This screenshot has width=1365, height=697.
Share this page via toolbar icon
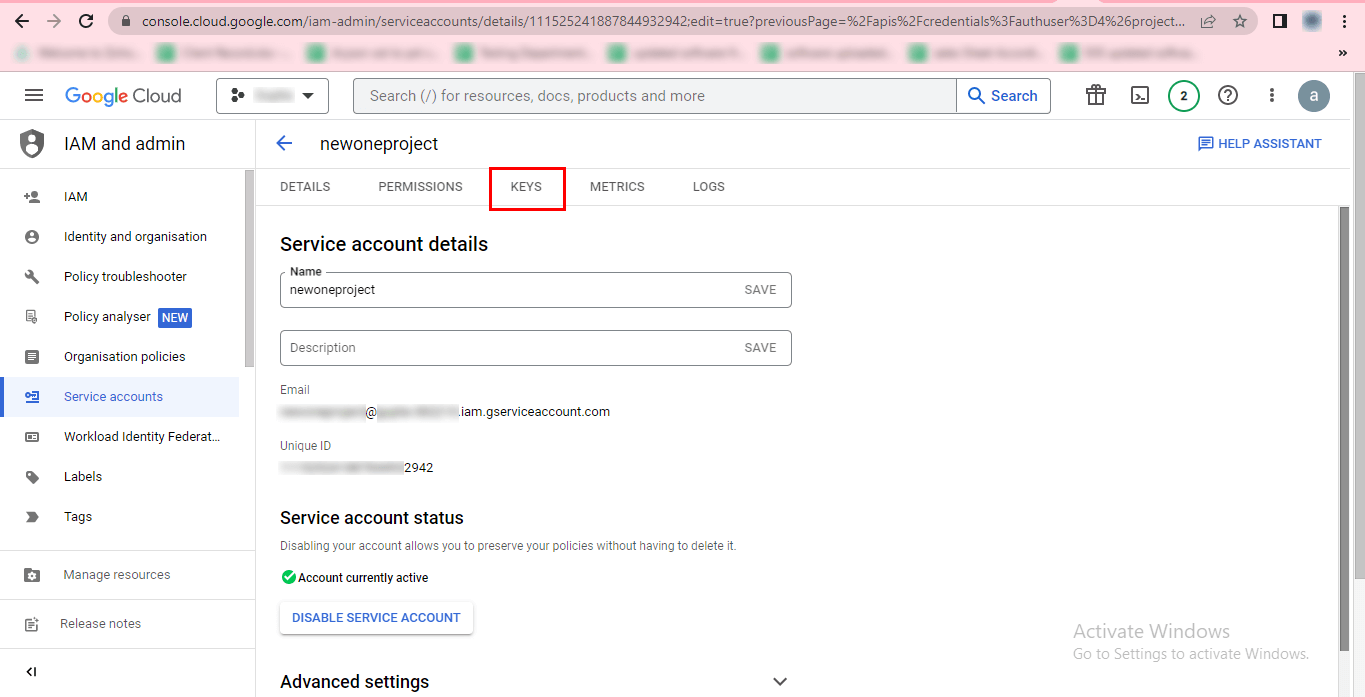point(1208,21)
